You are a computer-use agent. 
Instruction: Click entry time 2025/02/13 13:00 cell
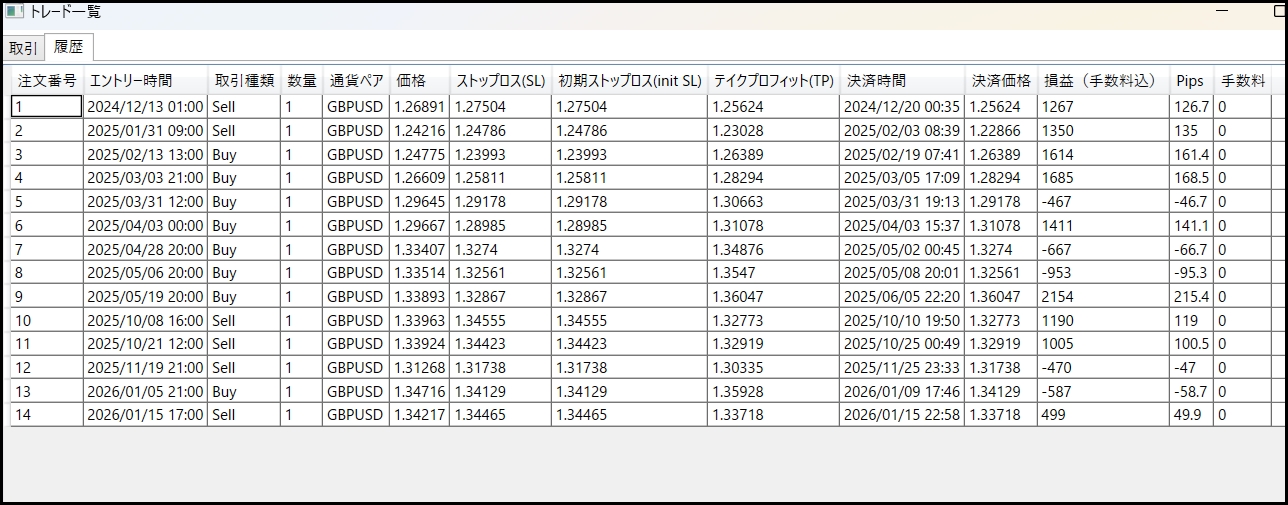145,155
